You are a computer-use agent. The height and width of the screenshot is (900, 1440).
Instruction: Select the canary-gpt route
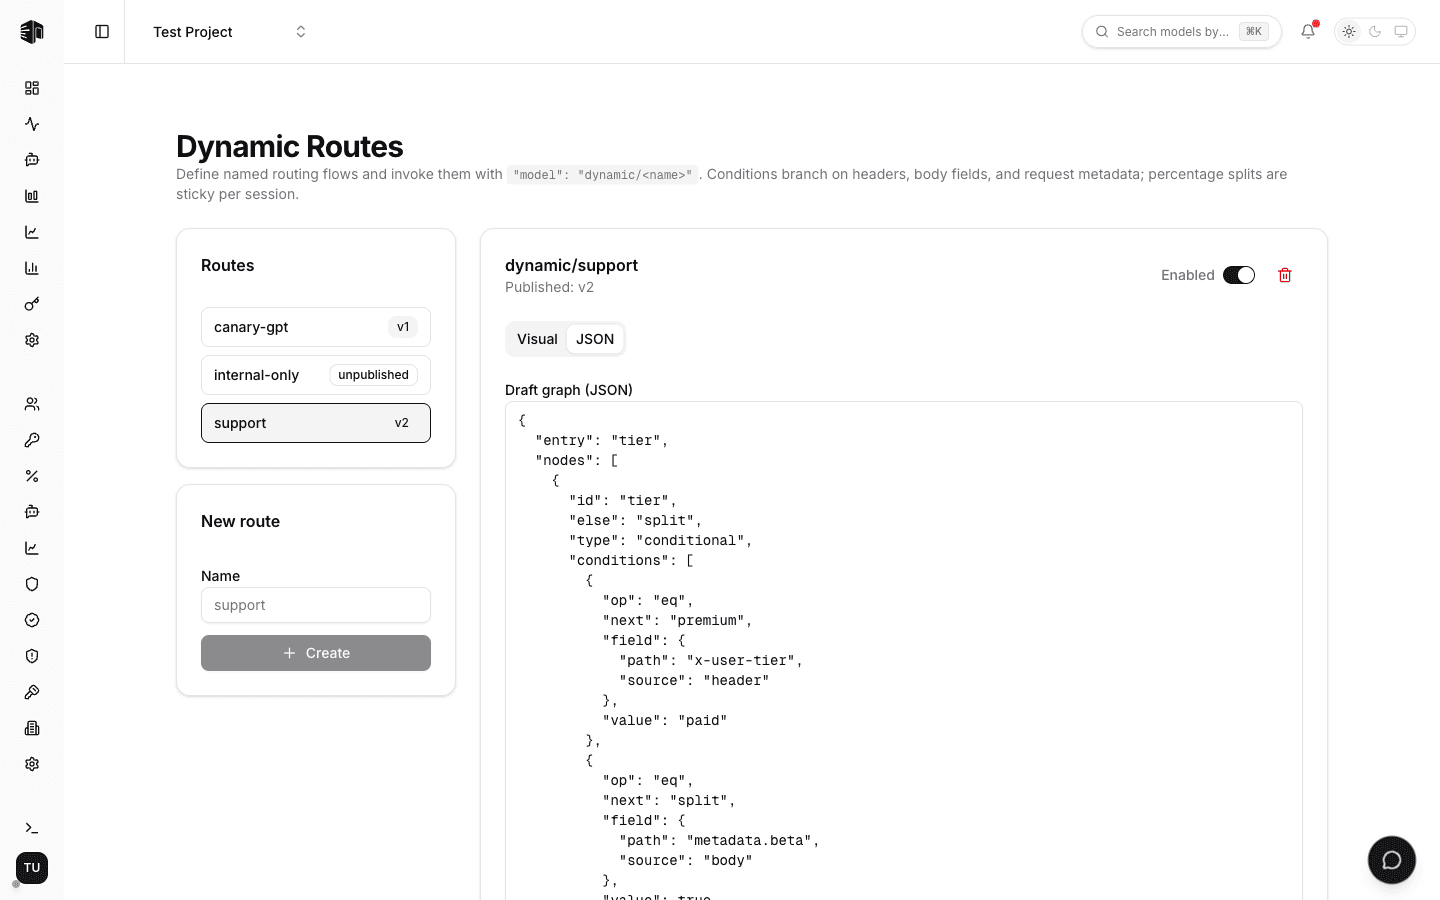[316, 327]
